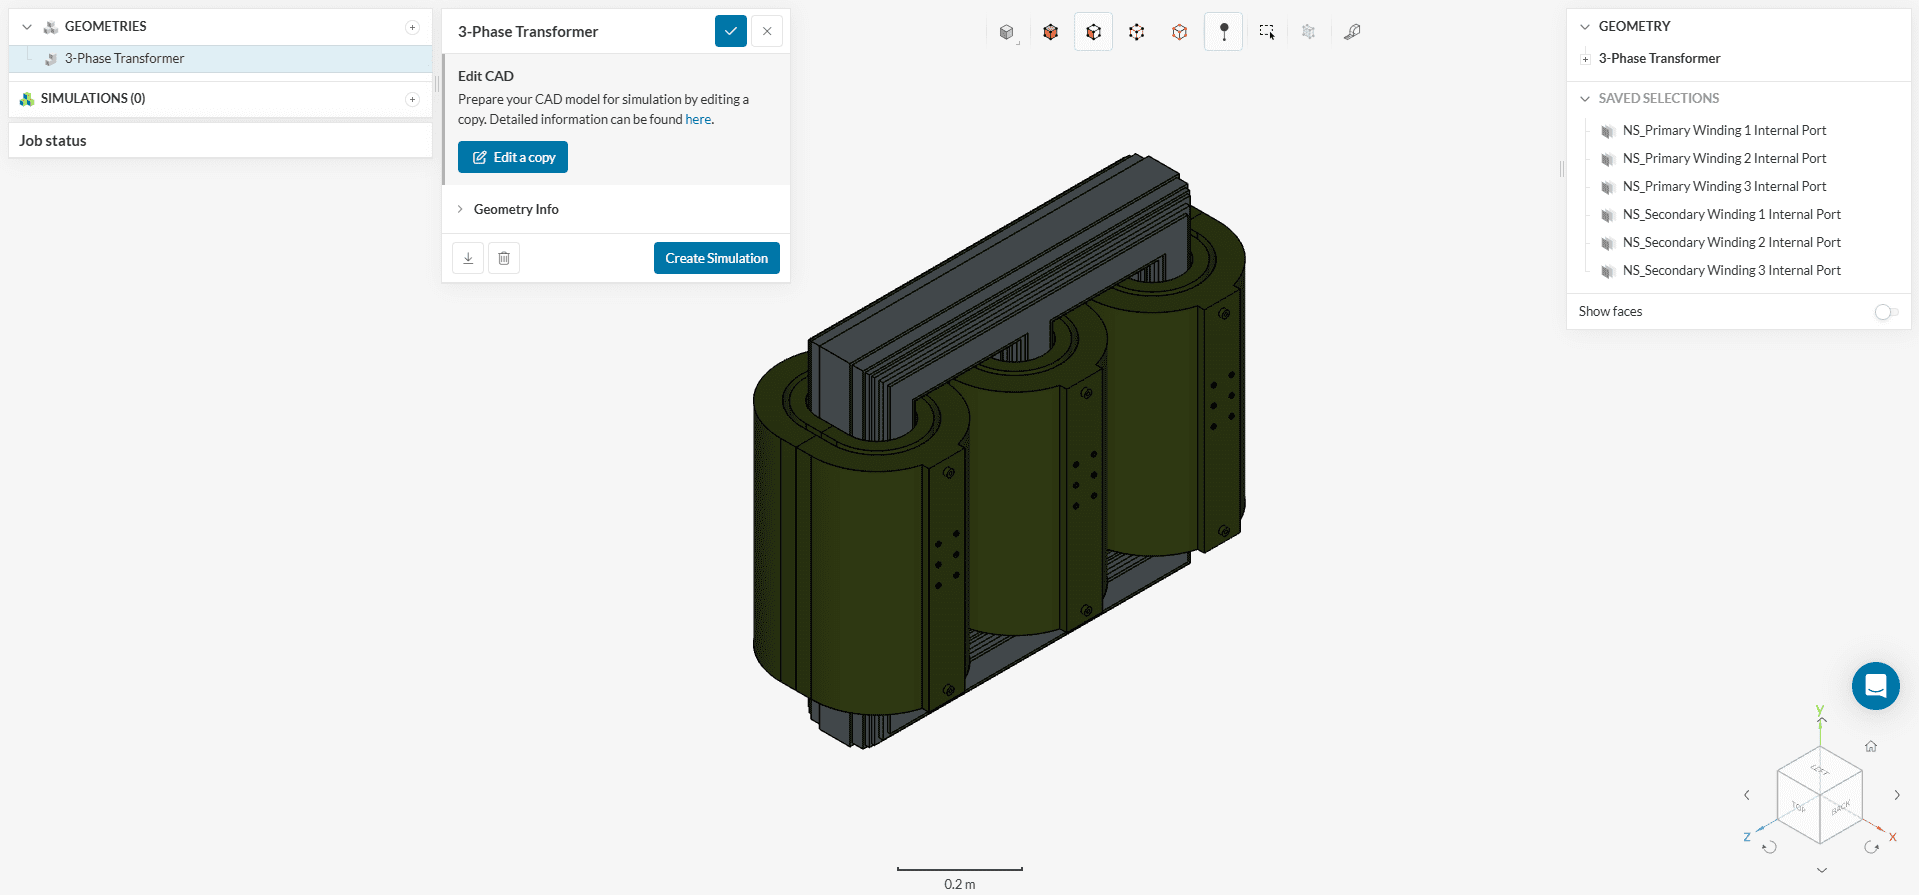This screenshot has width=1919, height=895.
Task: Click the Edit a copy button
Action: click(x=513, y=157)
